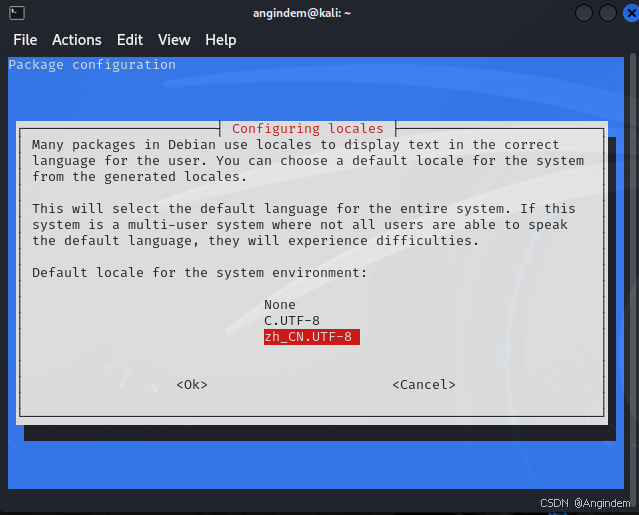639x515 pixels.
Task: Click the terminal icon in title bar
Action: tap(17, 13)
